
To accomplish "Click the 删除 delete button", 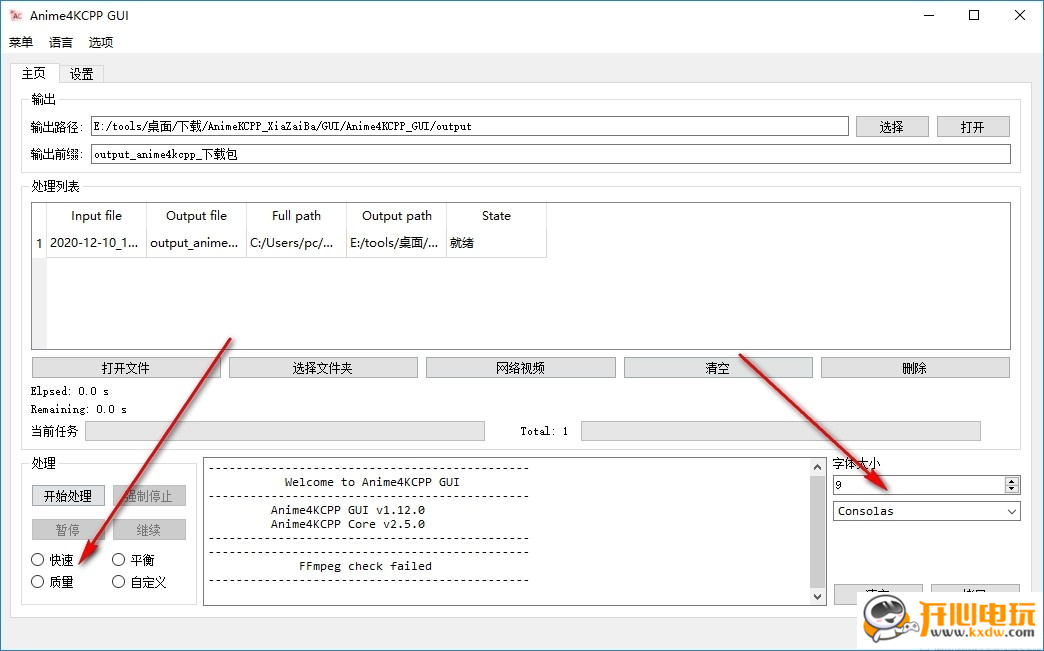I will (x=915, y=368).
